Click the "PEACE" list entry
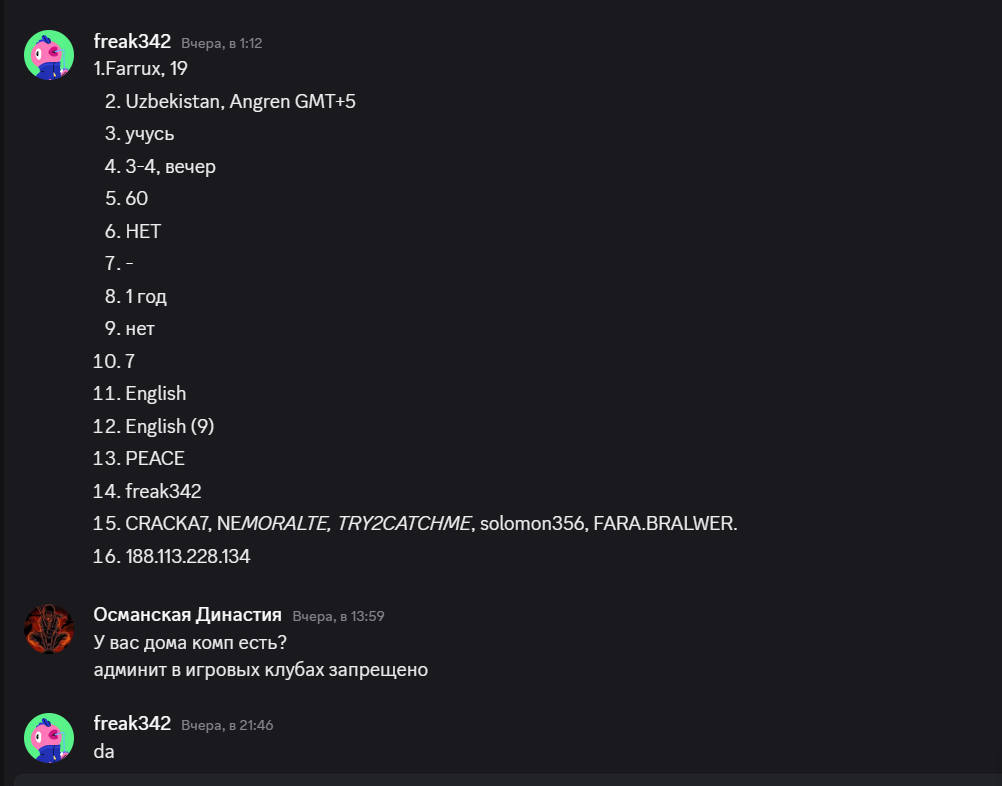Screen dimensions: 1002x786 click(x=155, y=459)
